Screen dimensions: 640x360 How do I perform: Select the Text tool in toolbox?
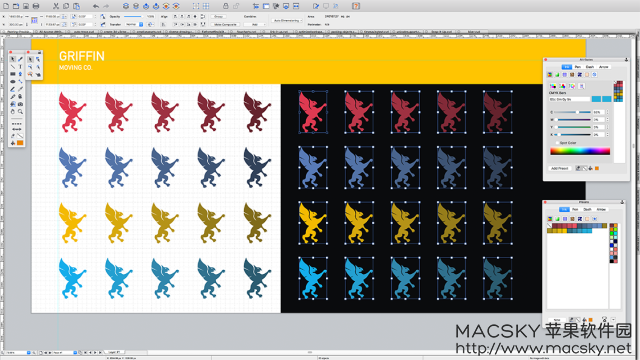pyautogui.click(x=20, y=67)
